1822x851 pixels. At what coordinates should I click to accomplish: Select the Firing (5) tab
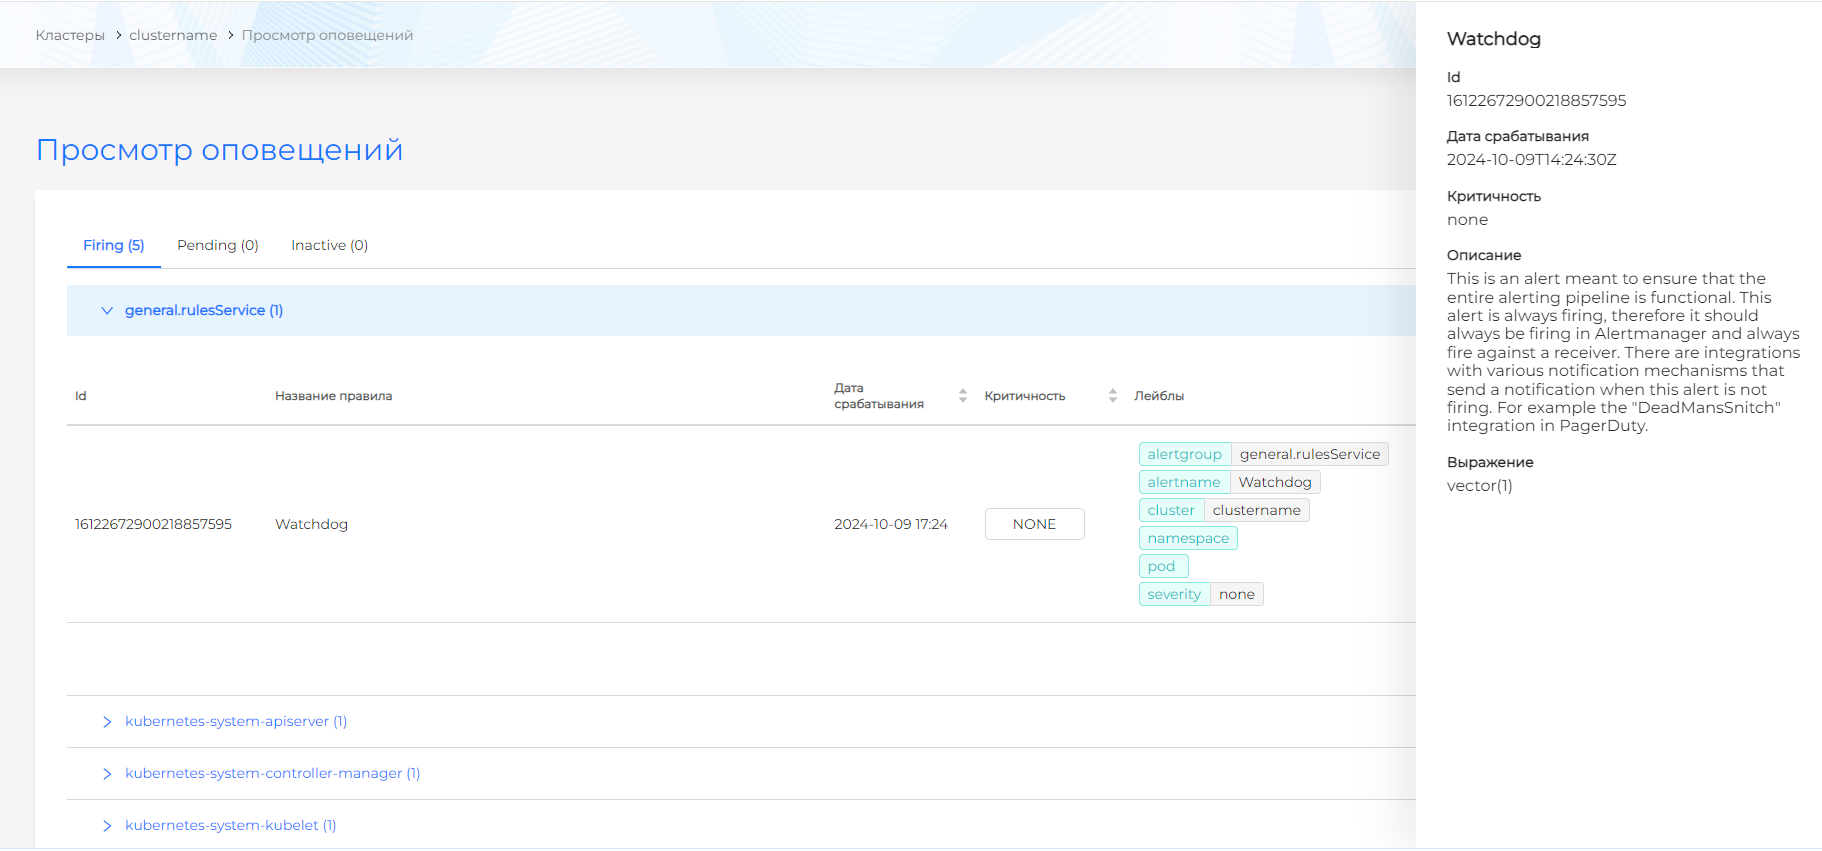[113, 245]
